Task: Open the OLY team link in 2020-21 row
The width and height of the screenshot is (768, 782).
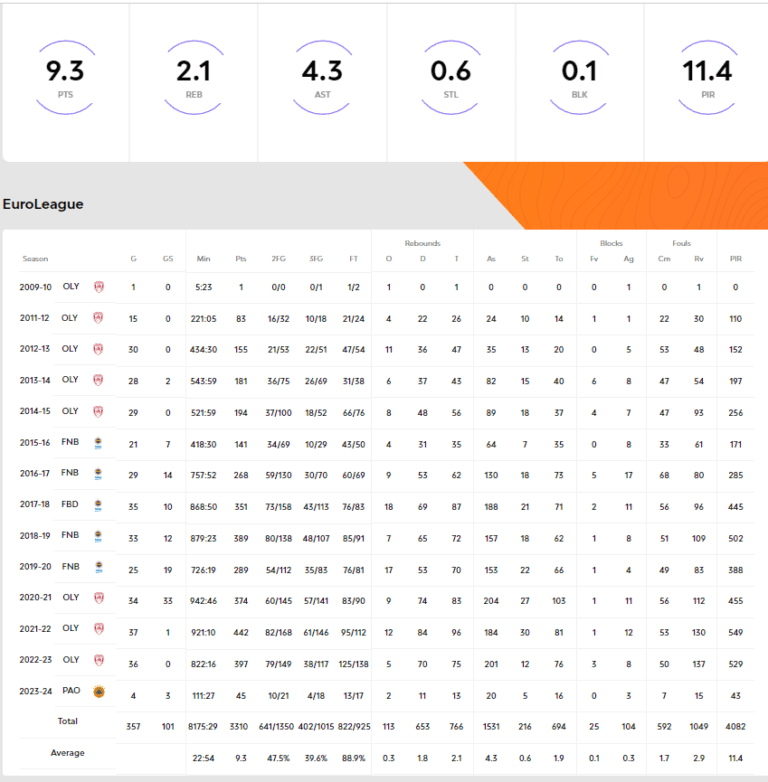Action: click(70, 598)
